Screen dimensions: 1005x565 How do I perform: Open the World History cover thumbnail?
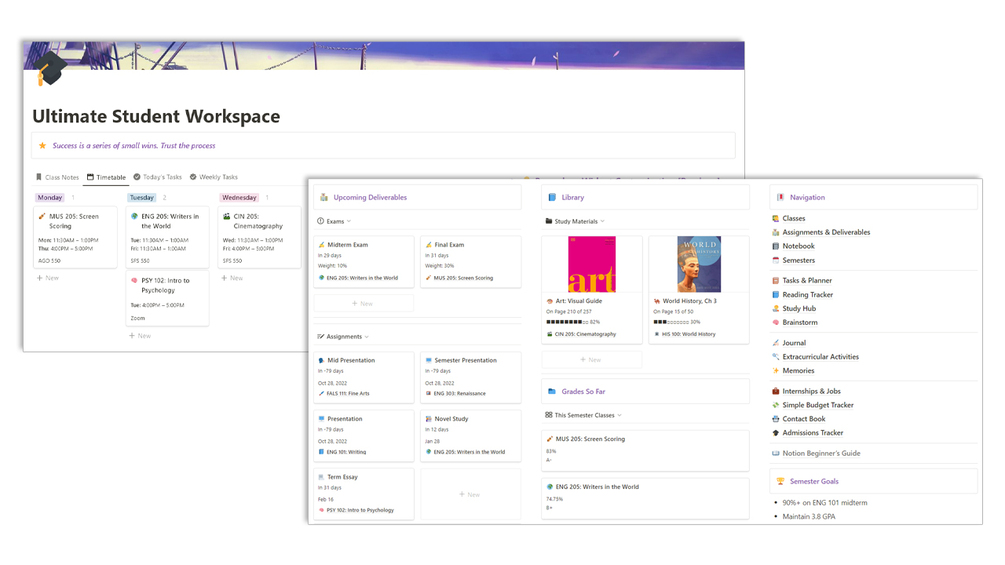click(x=699, y=265)
